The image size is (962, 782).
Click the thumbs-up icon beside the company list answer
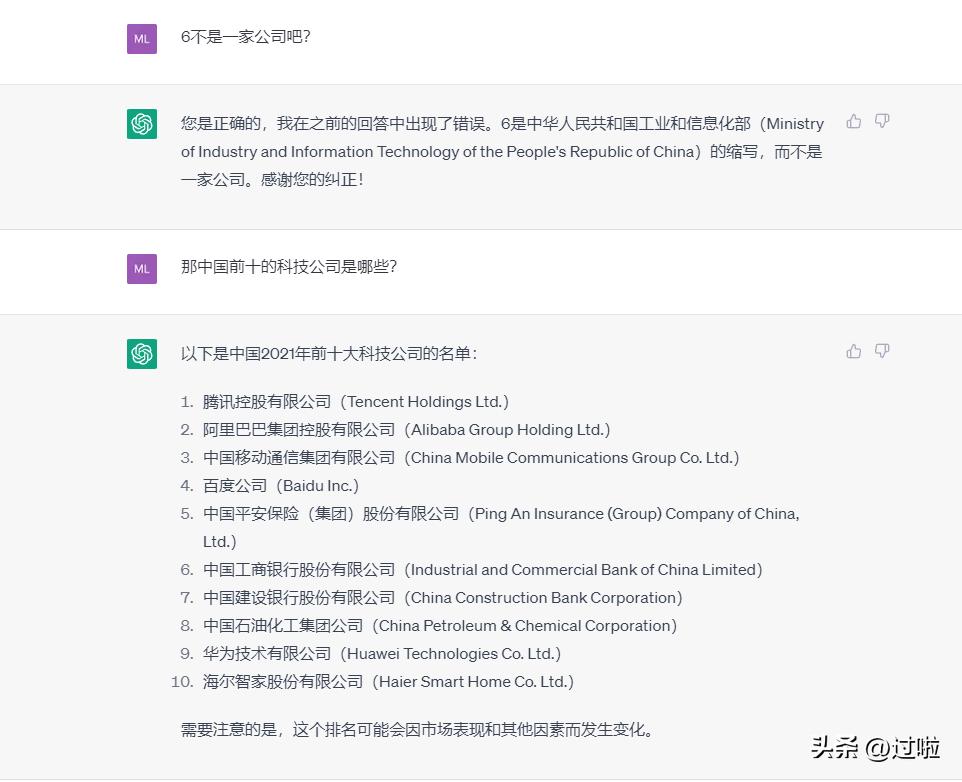[853, 351]
